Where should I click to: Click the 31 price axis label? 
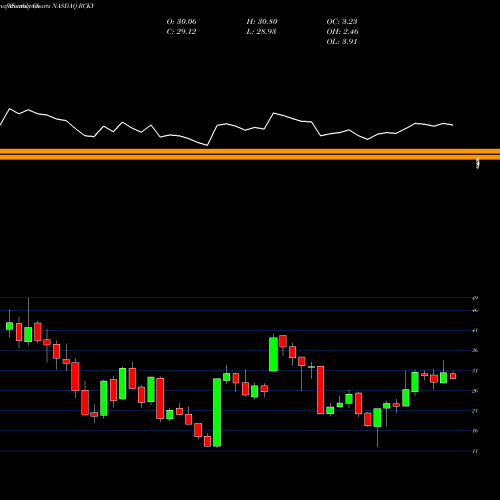pos(475,371)
